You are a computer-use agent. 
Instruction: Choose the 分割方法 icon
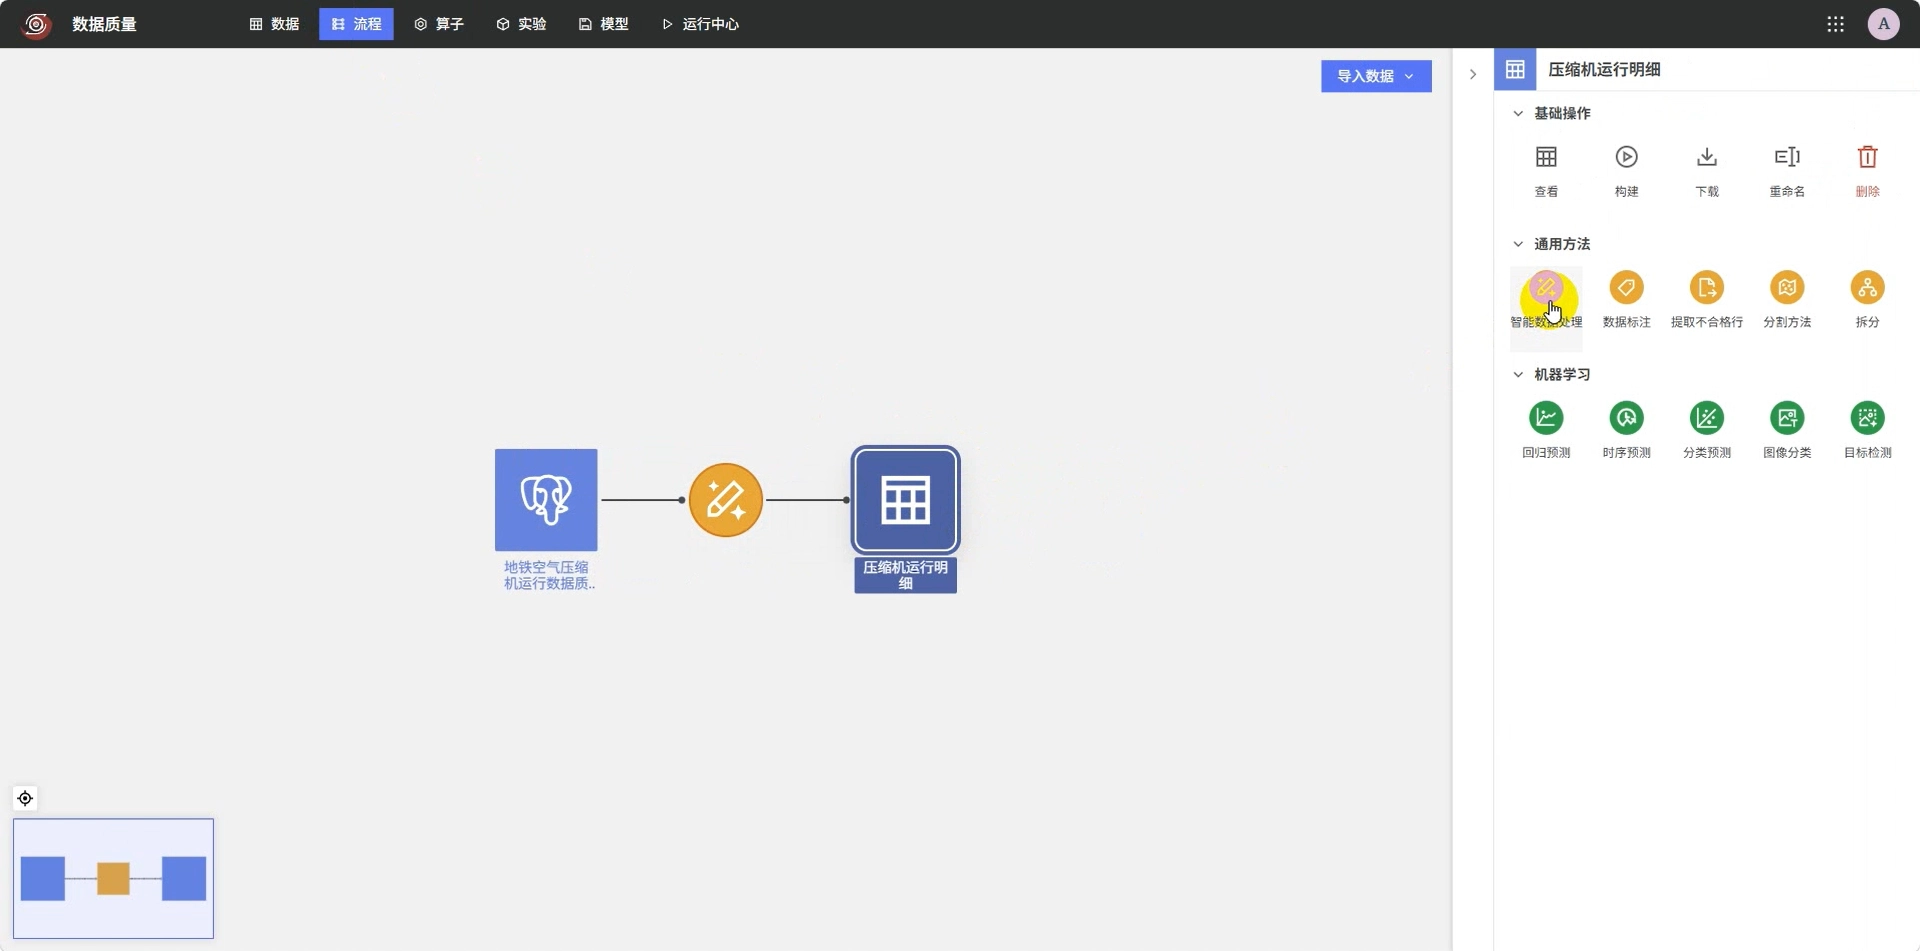1787,288
